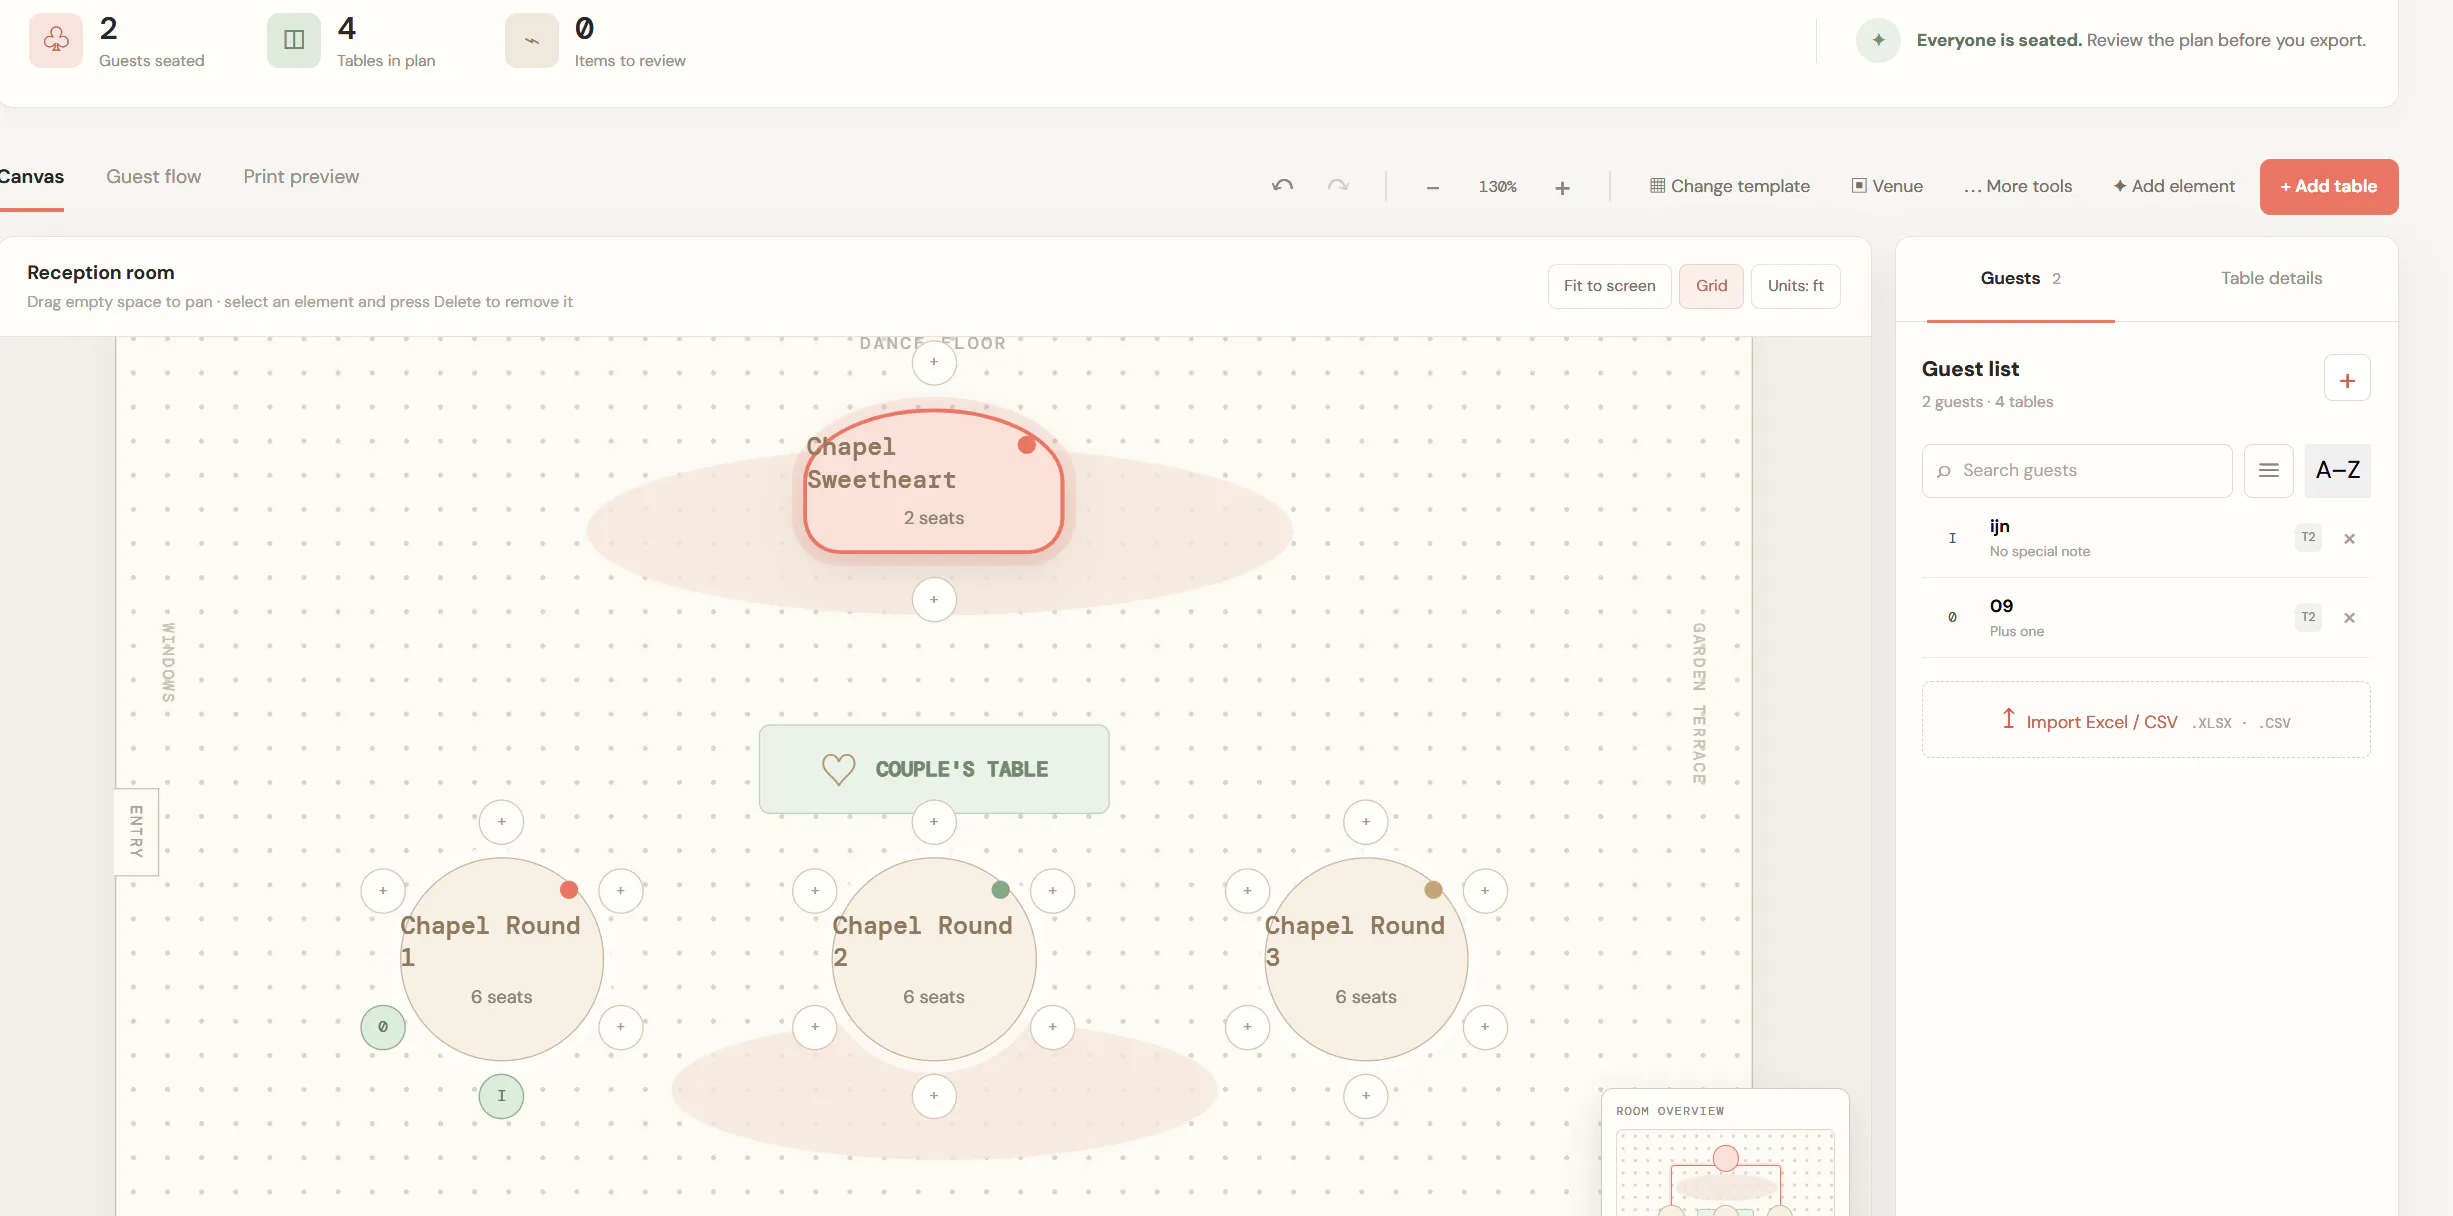
Task: Switch the Units: ft setting
Action: (x=1795, y=286)
